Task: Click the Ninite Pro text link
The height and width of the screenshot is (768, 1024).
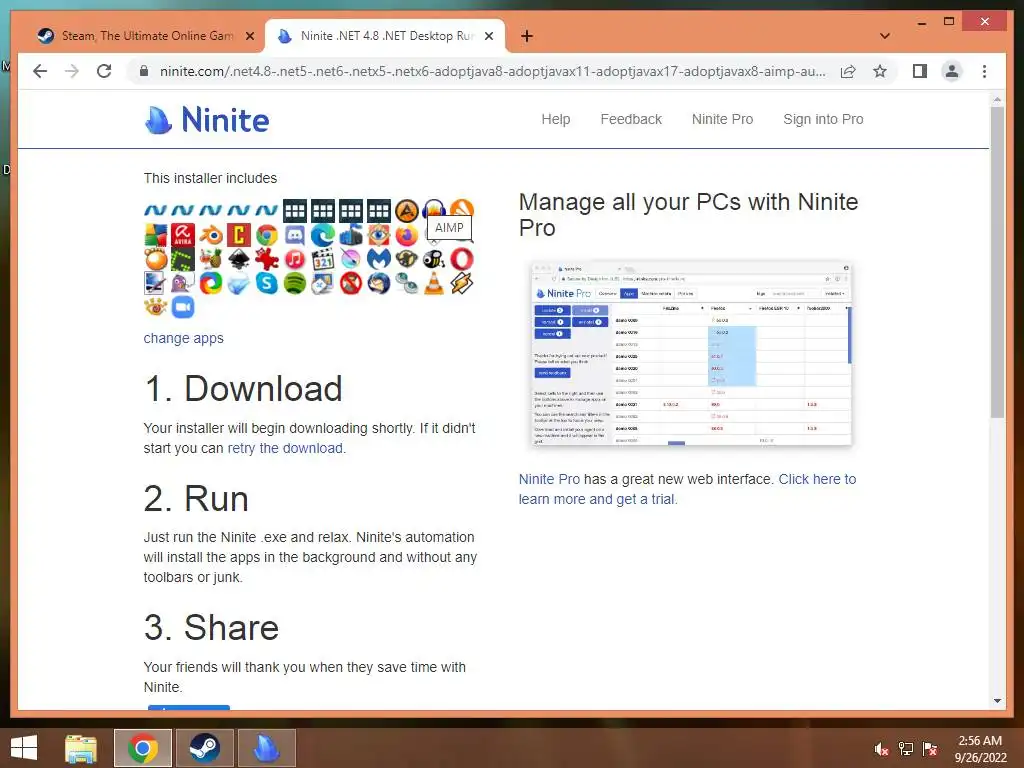Action: 549,479
